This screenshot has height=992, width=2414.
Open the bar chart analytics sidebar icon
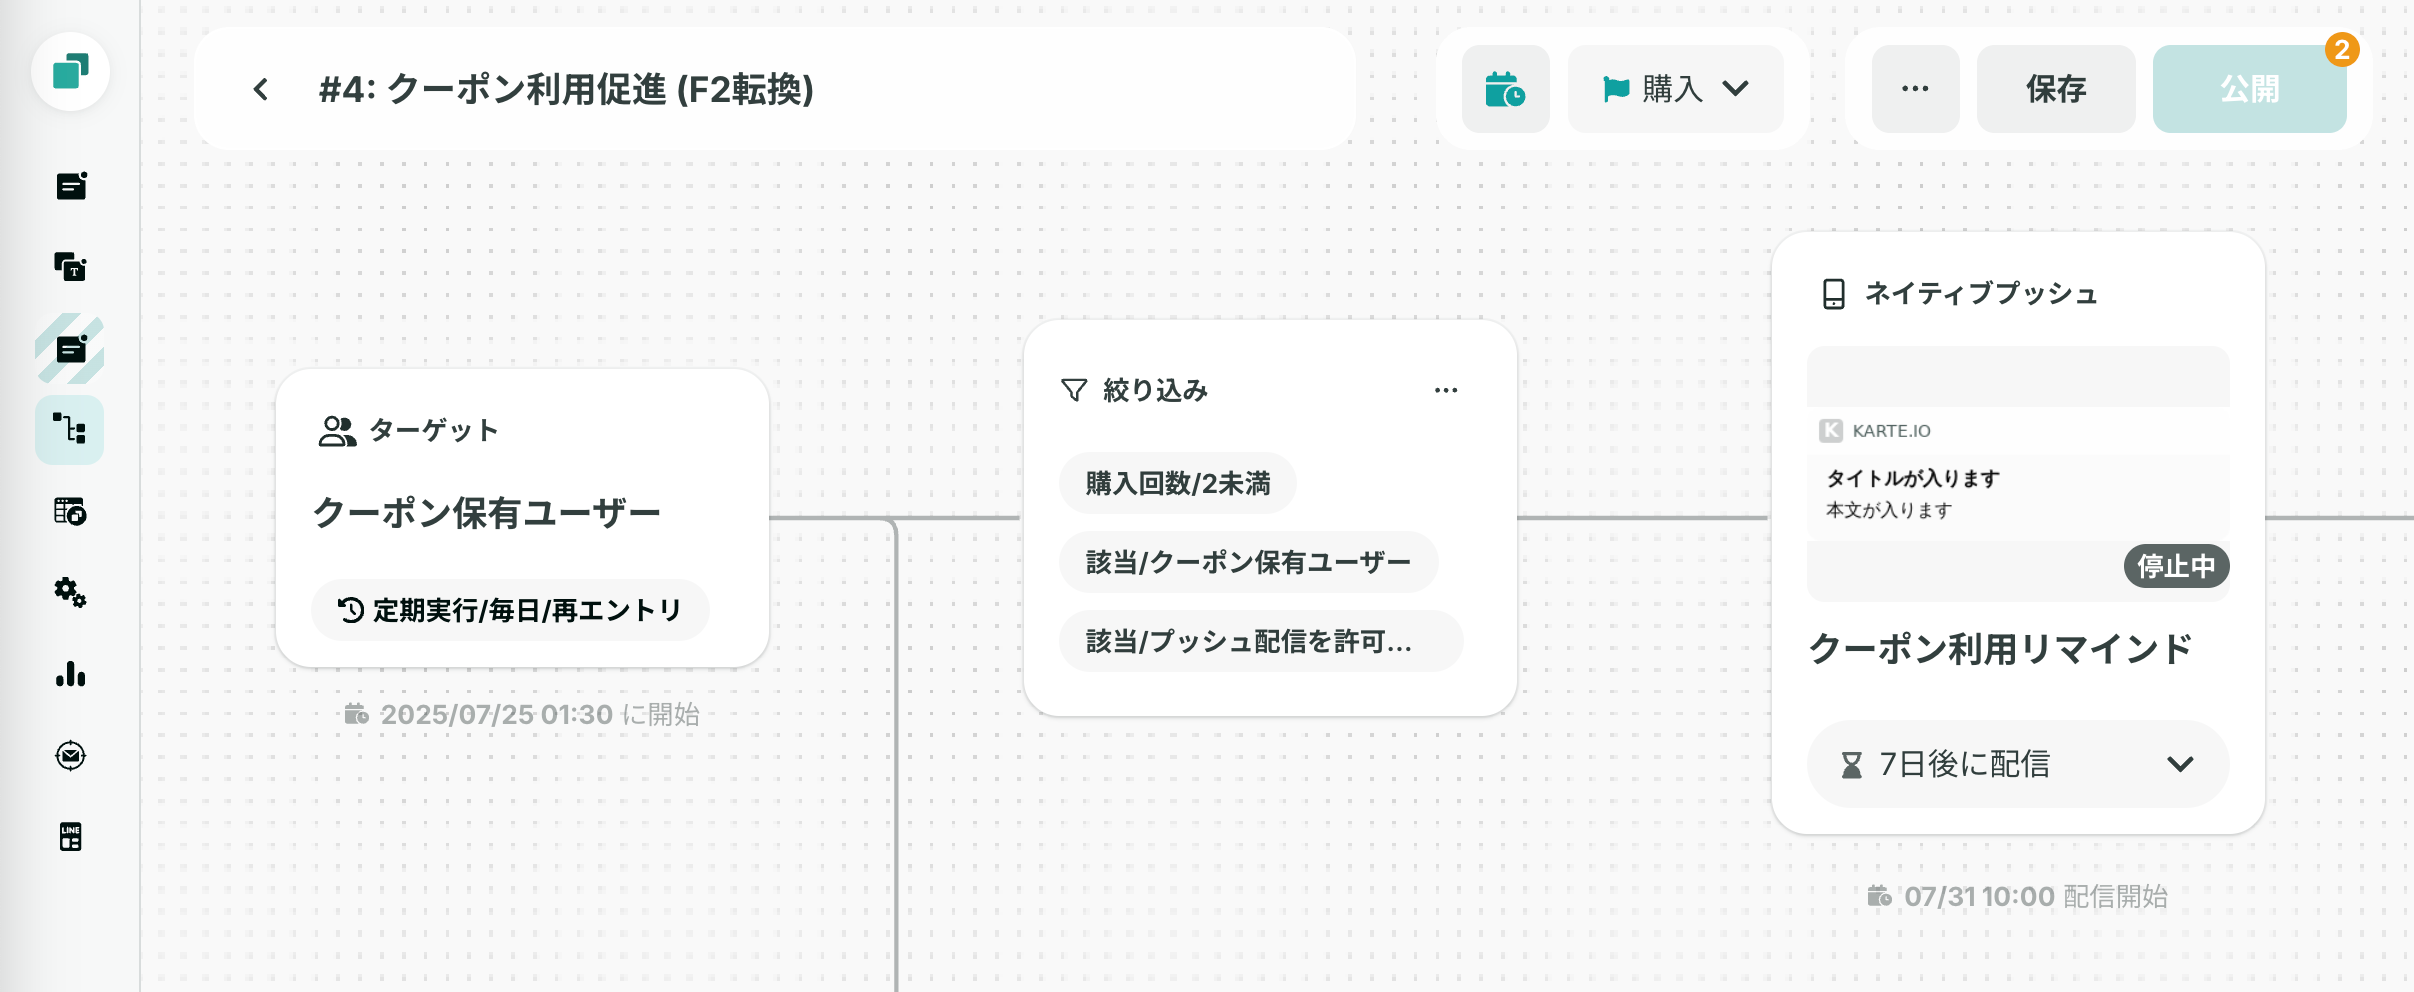(70, 674)
